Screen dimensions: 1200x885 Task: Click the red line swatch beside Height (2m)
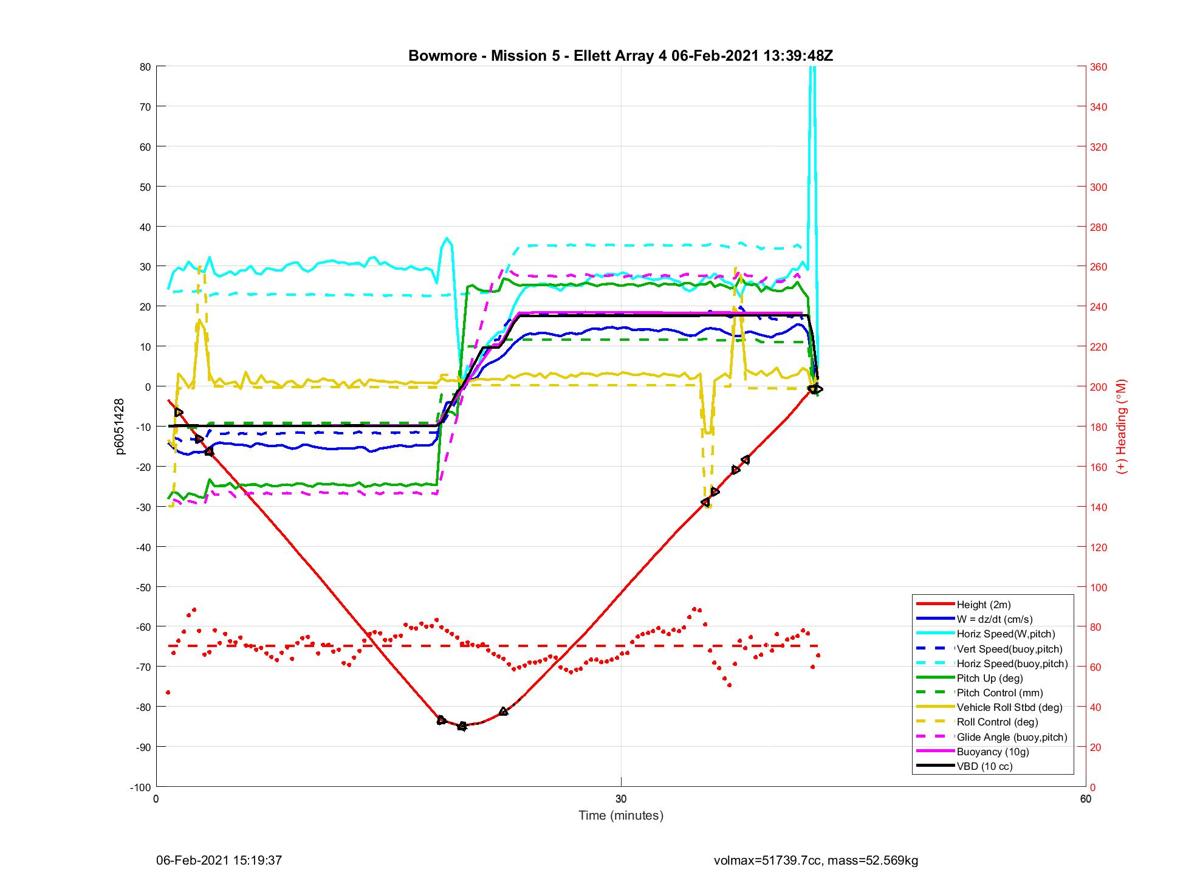pyautogui.click(x=935, y=605)
